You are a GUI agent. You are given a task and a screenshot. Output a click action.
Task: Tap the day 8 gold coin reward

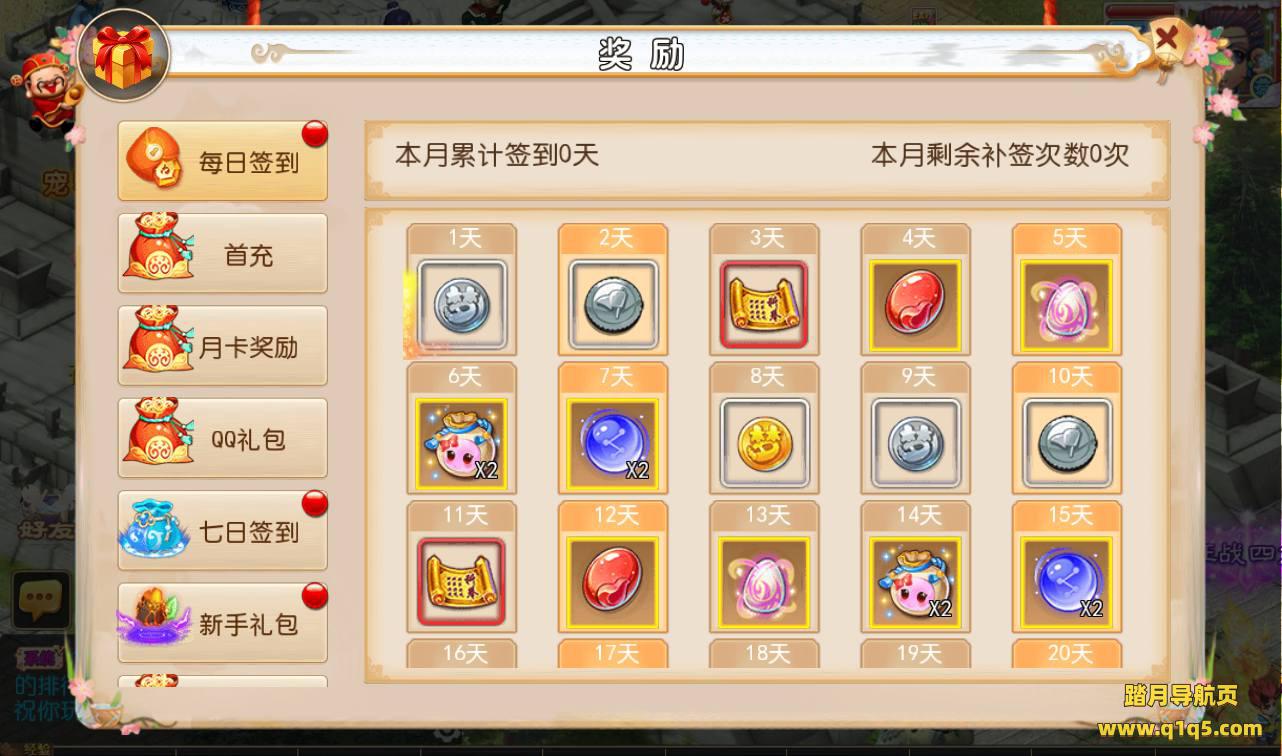tap(764, 443)
